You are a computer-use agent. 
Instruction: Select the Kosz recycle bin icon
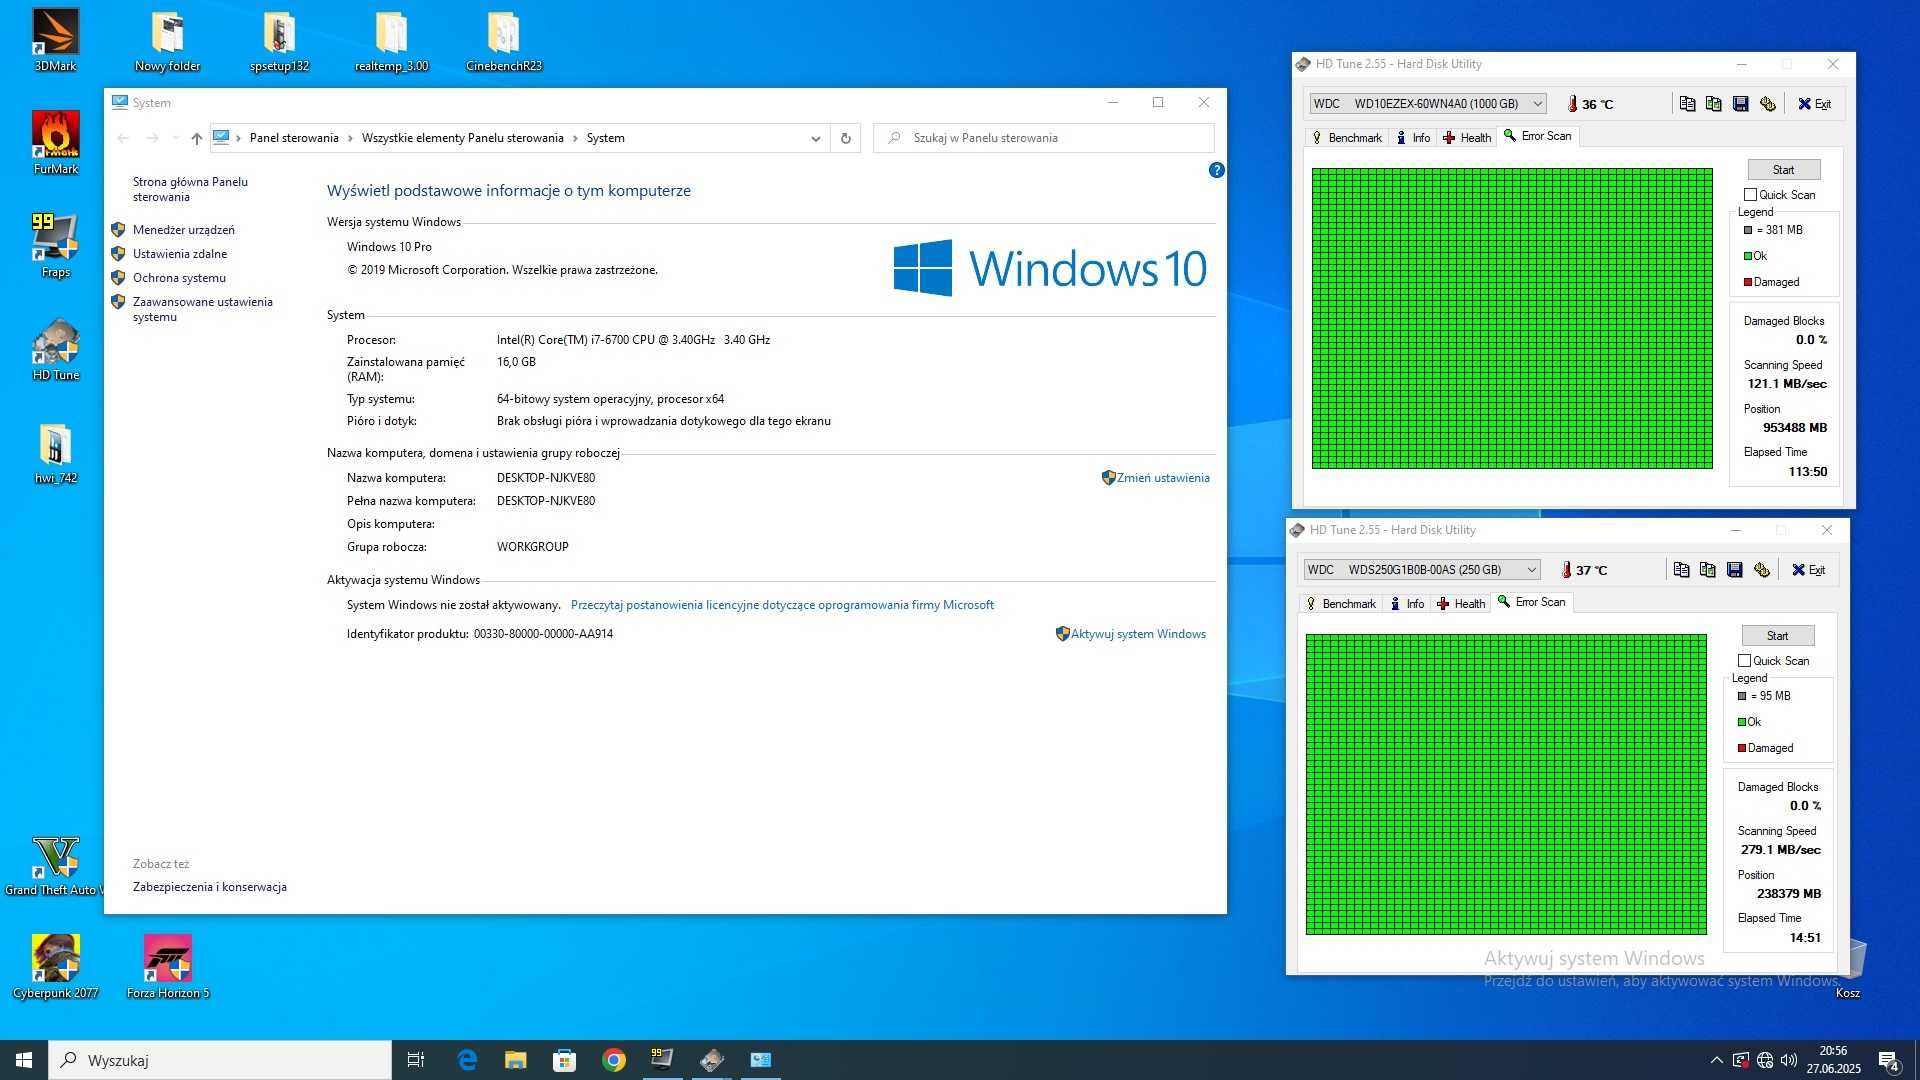click(1848, 968)
